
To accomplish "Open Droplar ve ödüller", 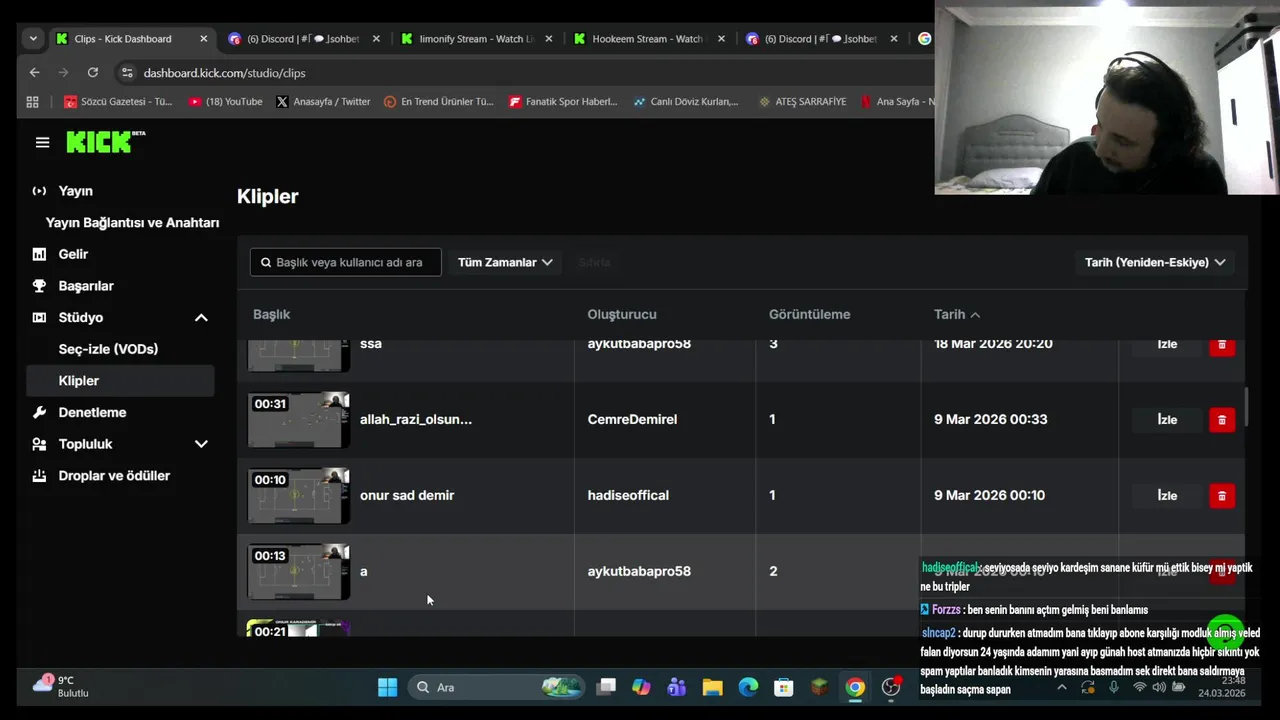I will 114,476.
